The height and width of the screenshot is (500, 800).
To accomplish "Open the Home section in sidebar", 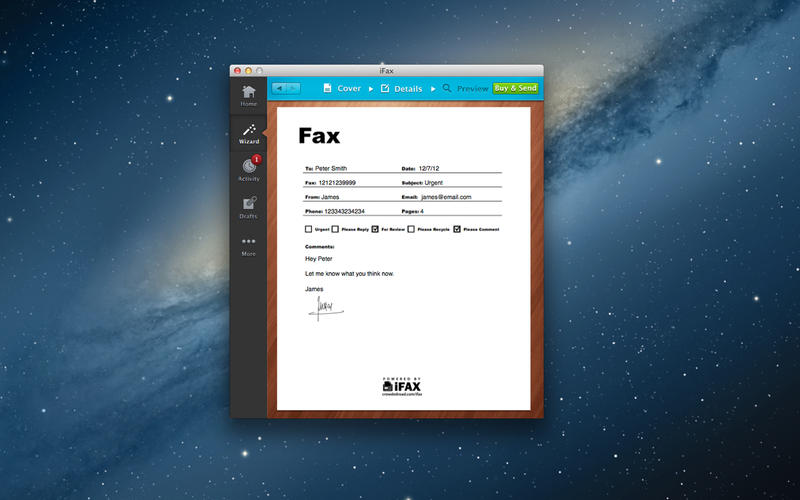I will pos(248,96).
